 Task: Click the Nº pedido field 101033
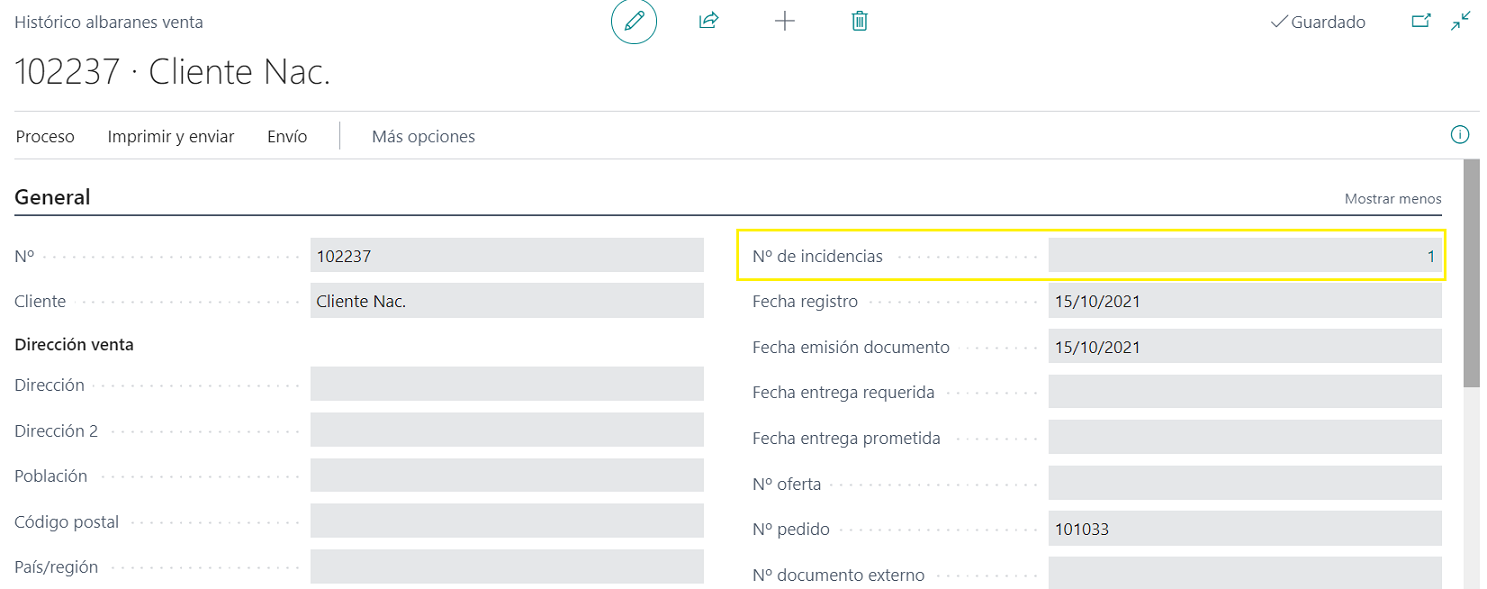(1244, 529)
